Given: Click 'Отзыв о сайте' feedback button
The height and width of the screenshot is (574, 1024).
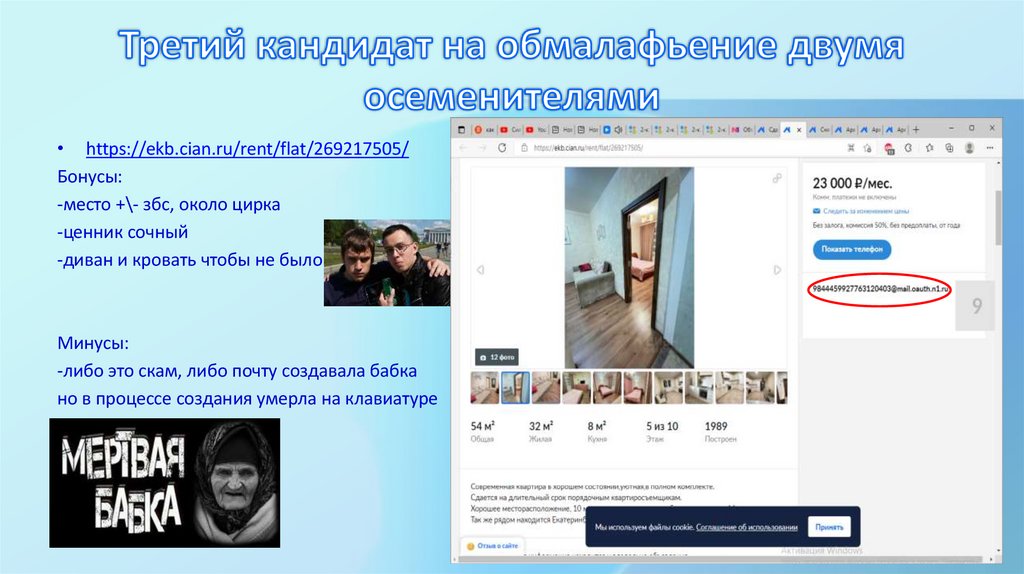Looking at the screenshot, I should (x=493, y=546).
